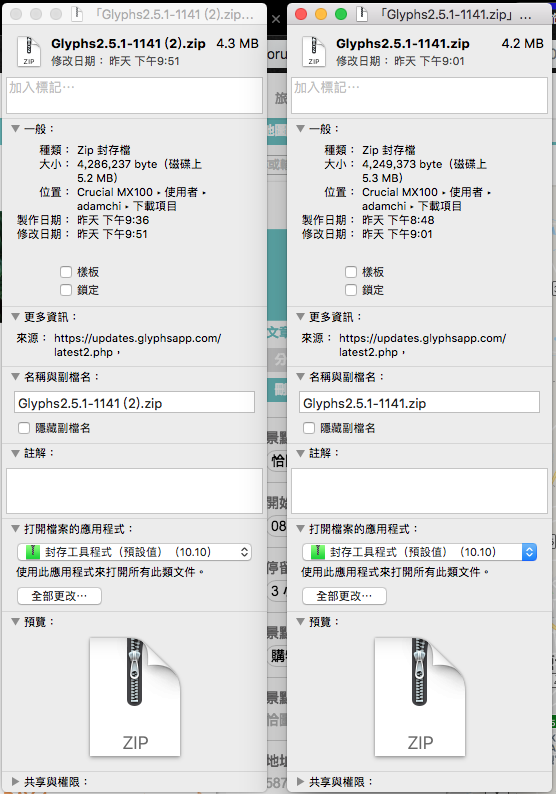Collapse 一般 section in right window
This screenshot has width=556, height=794.
point(300,129)
